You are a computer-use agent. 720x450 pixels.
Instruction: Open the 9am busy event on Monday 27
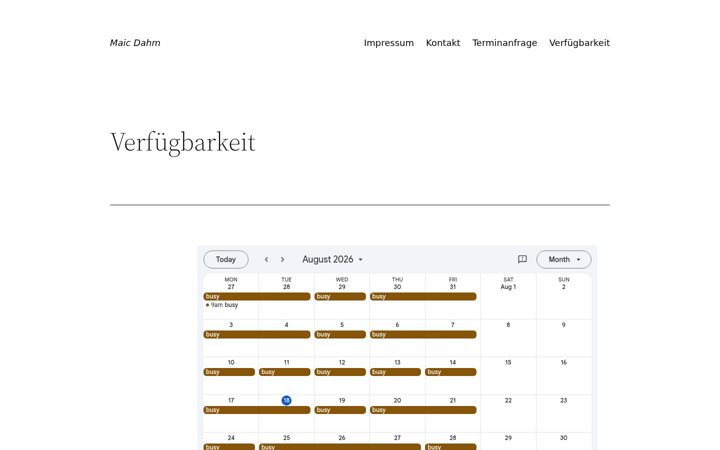click(x=222, y=305)
